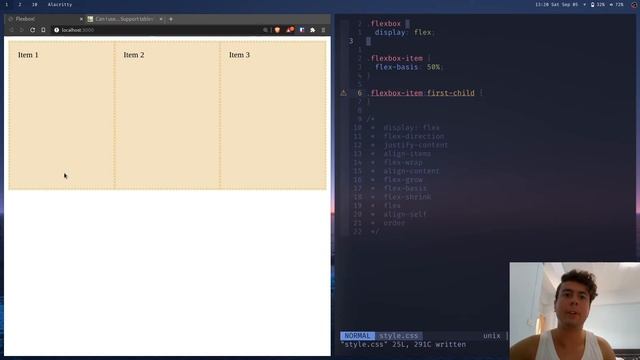This screenshot has width=640, height=360.
Task: Click the 'flex-grow' comment line
Action: click(403, 180)
